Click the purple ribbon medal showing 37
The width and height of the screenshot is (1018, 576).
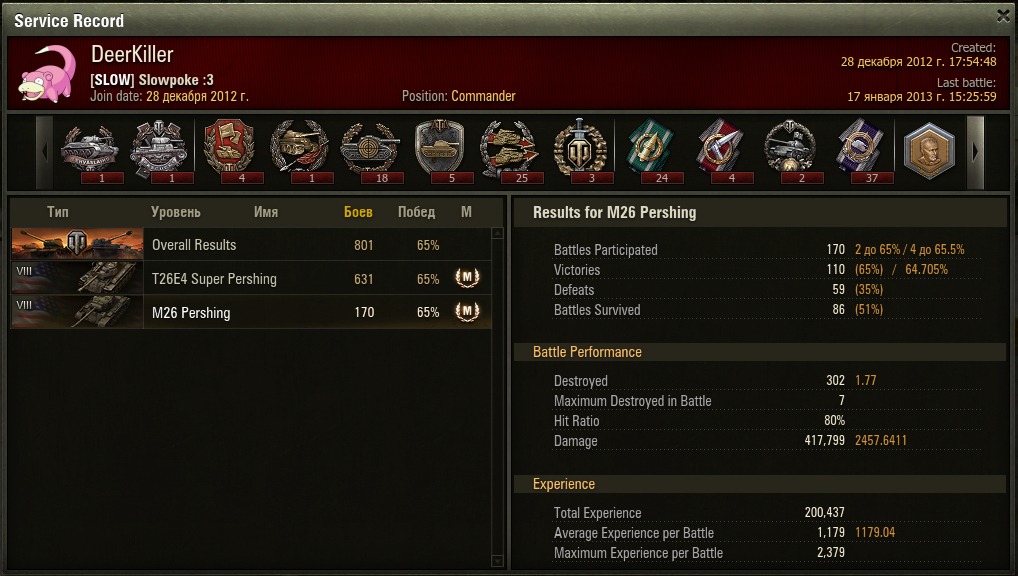[860, 148]
